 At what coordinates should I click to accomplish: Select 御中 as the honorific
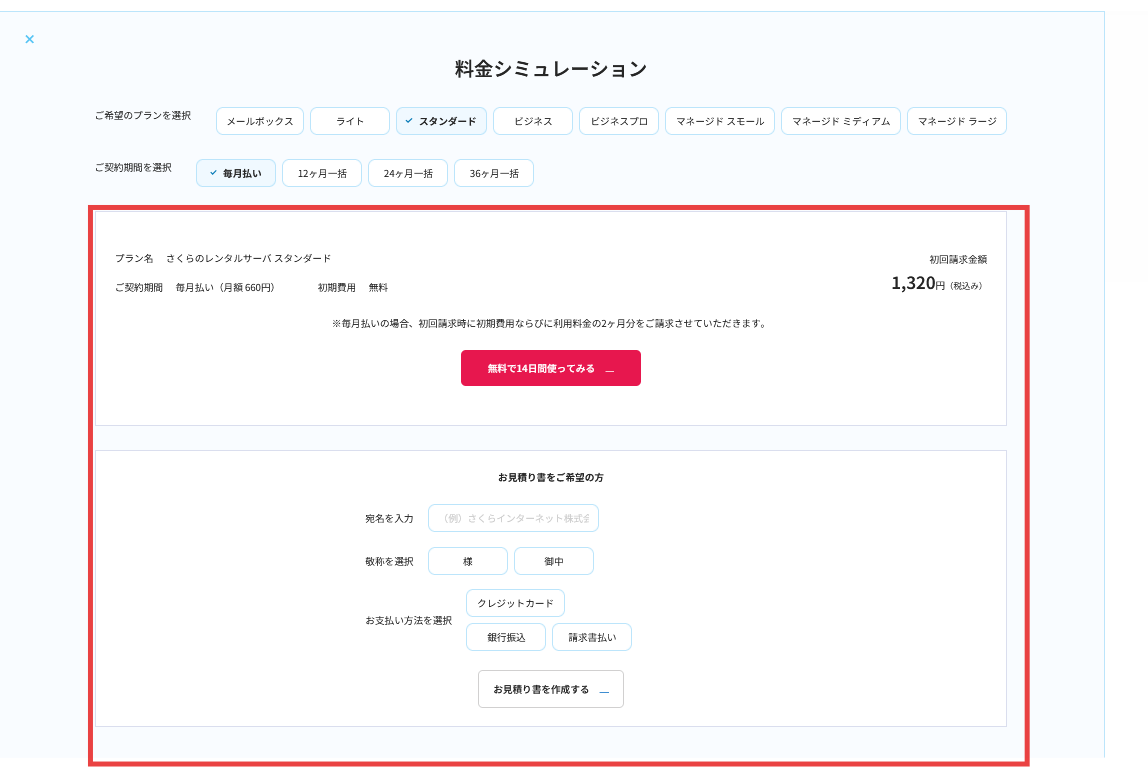[x=553, y=560]
